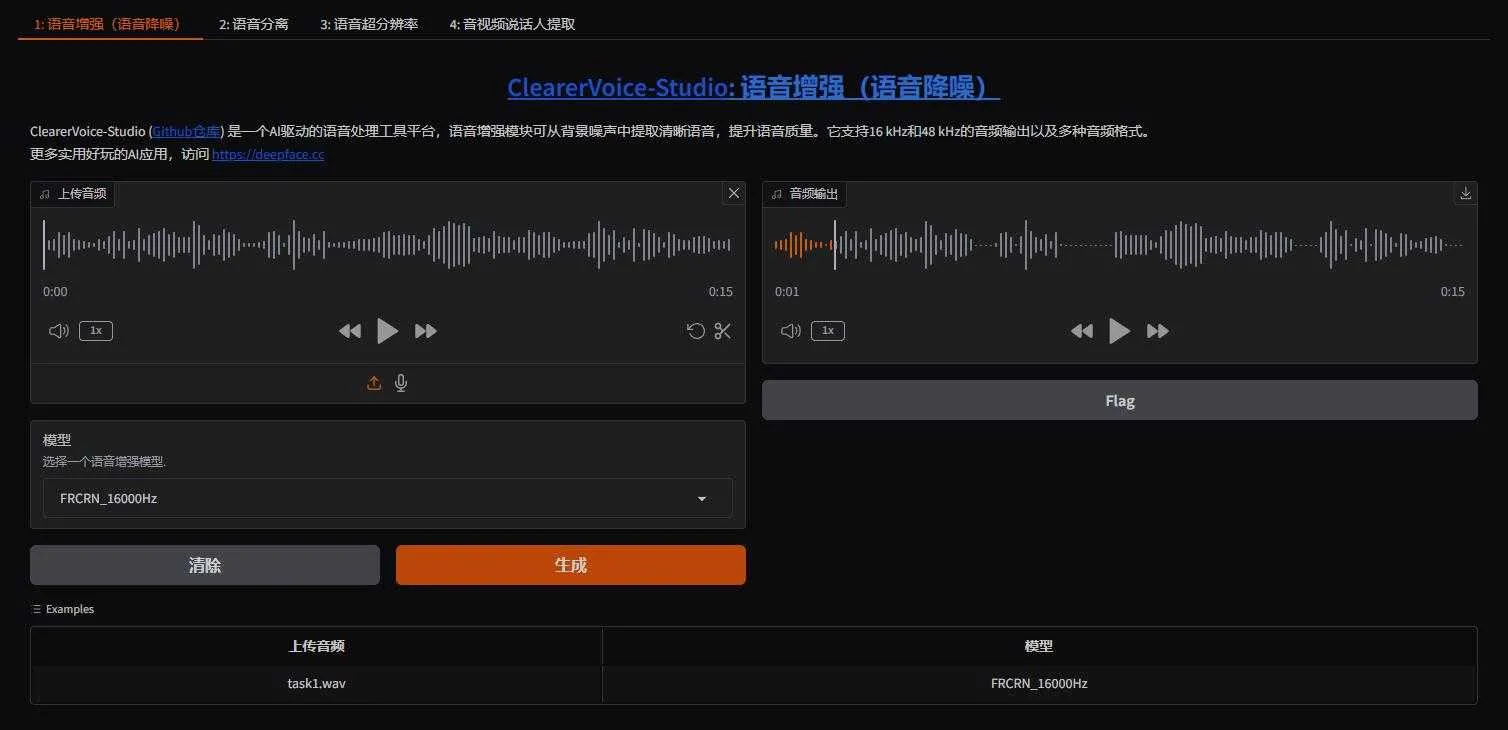
Task: Open the ClearerVoice-Studio title link
Action: click(x=754, y=88)
